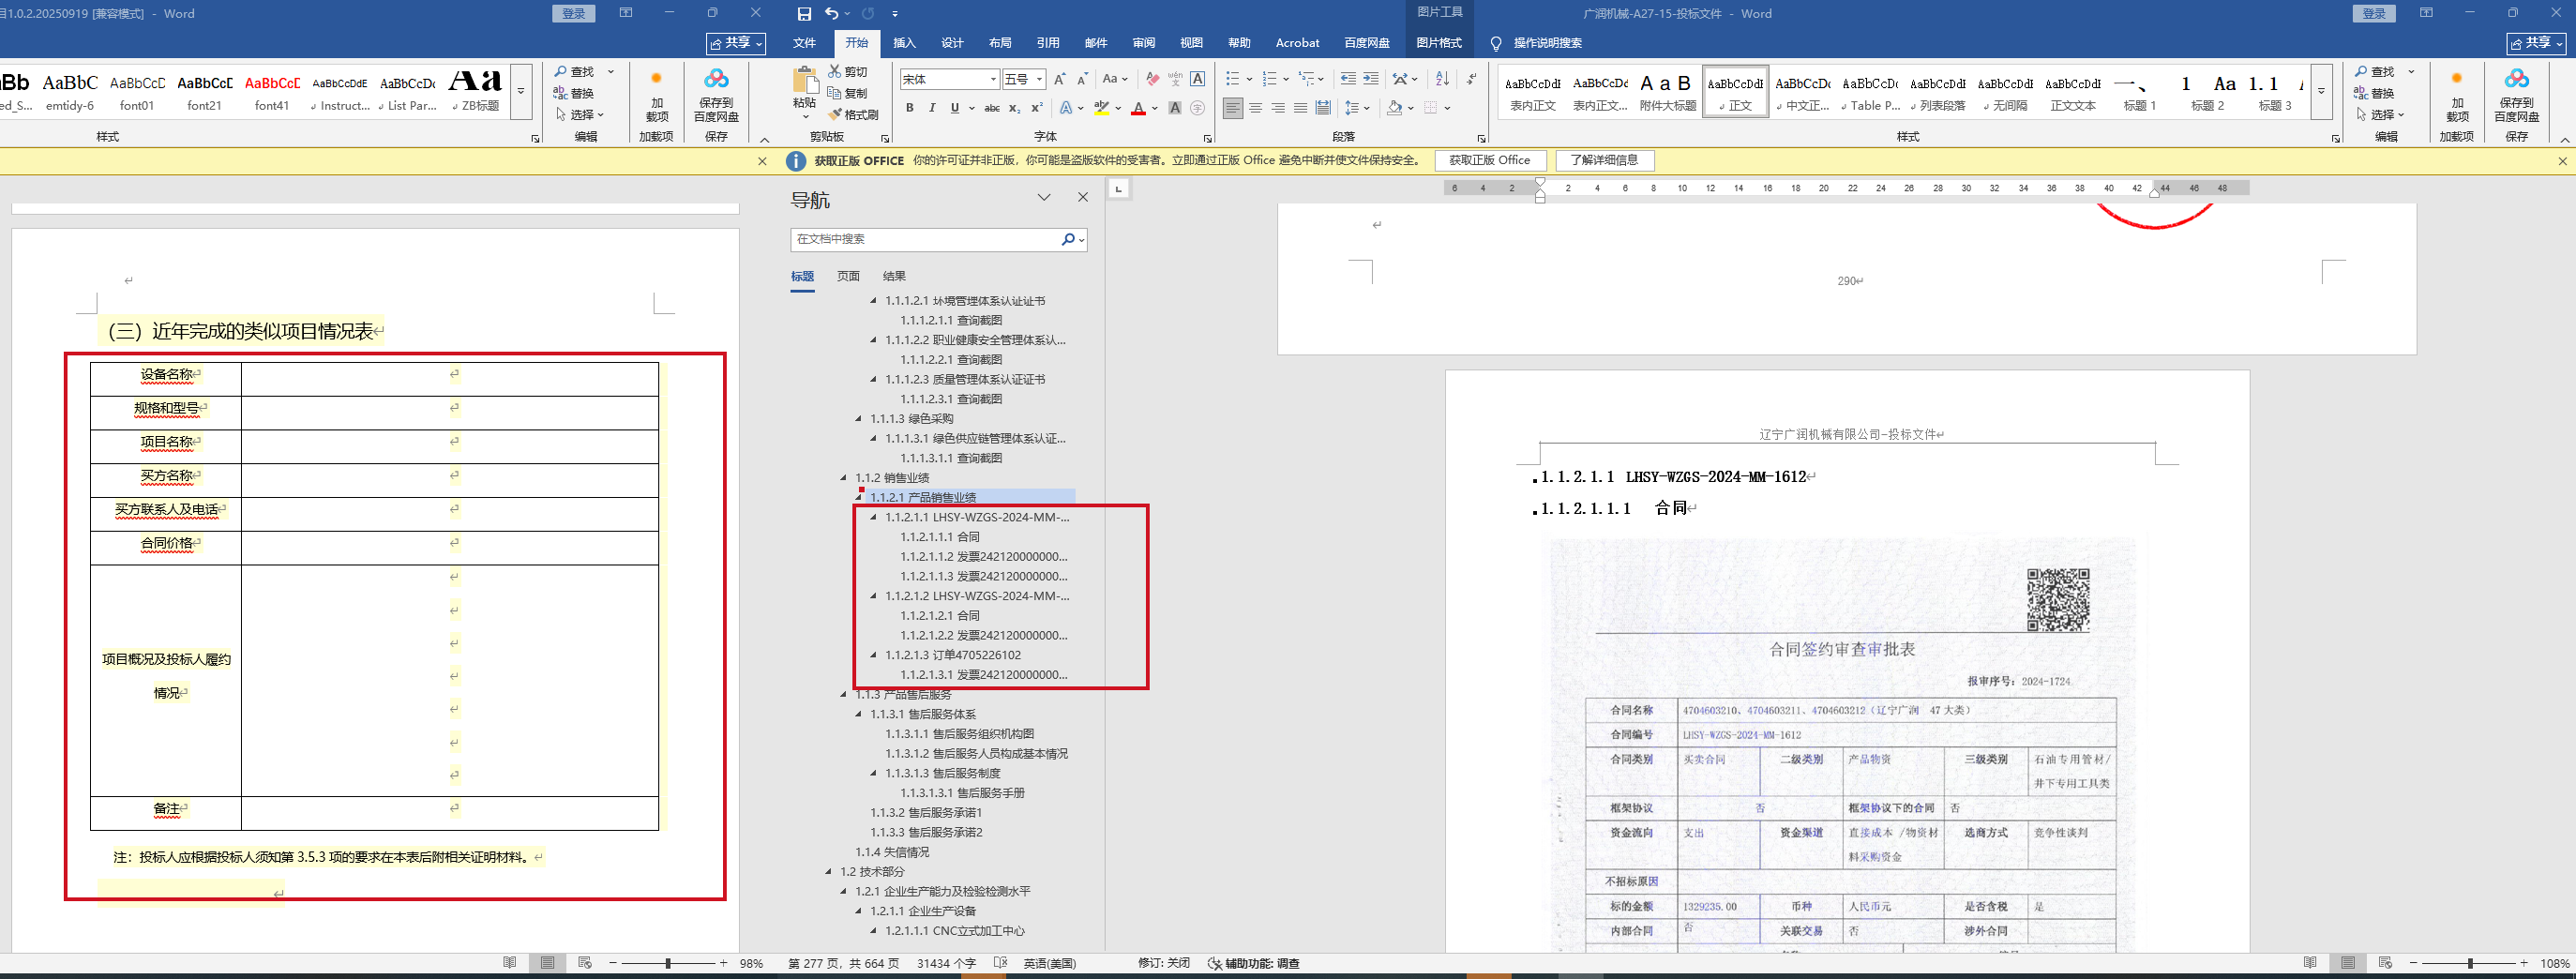Open the 页面 tab in navigation pane
This screenshot has width=2576, height=979.
point(848,276)
